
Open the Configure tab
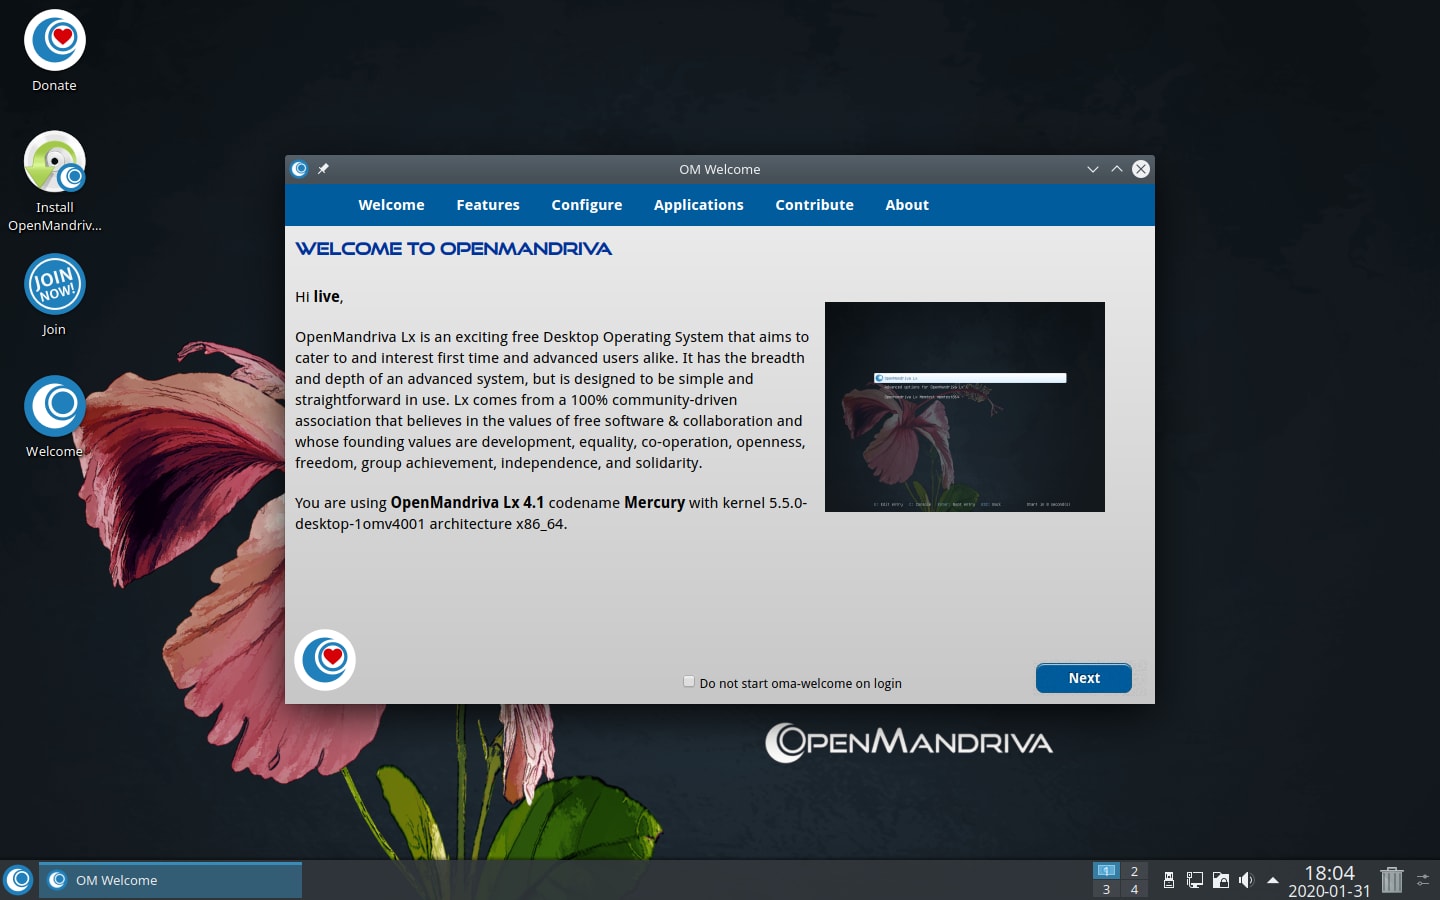click(586, 205)
